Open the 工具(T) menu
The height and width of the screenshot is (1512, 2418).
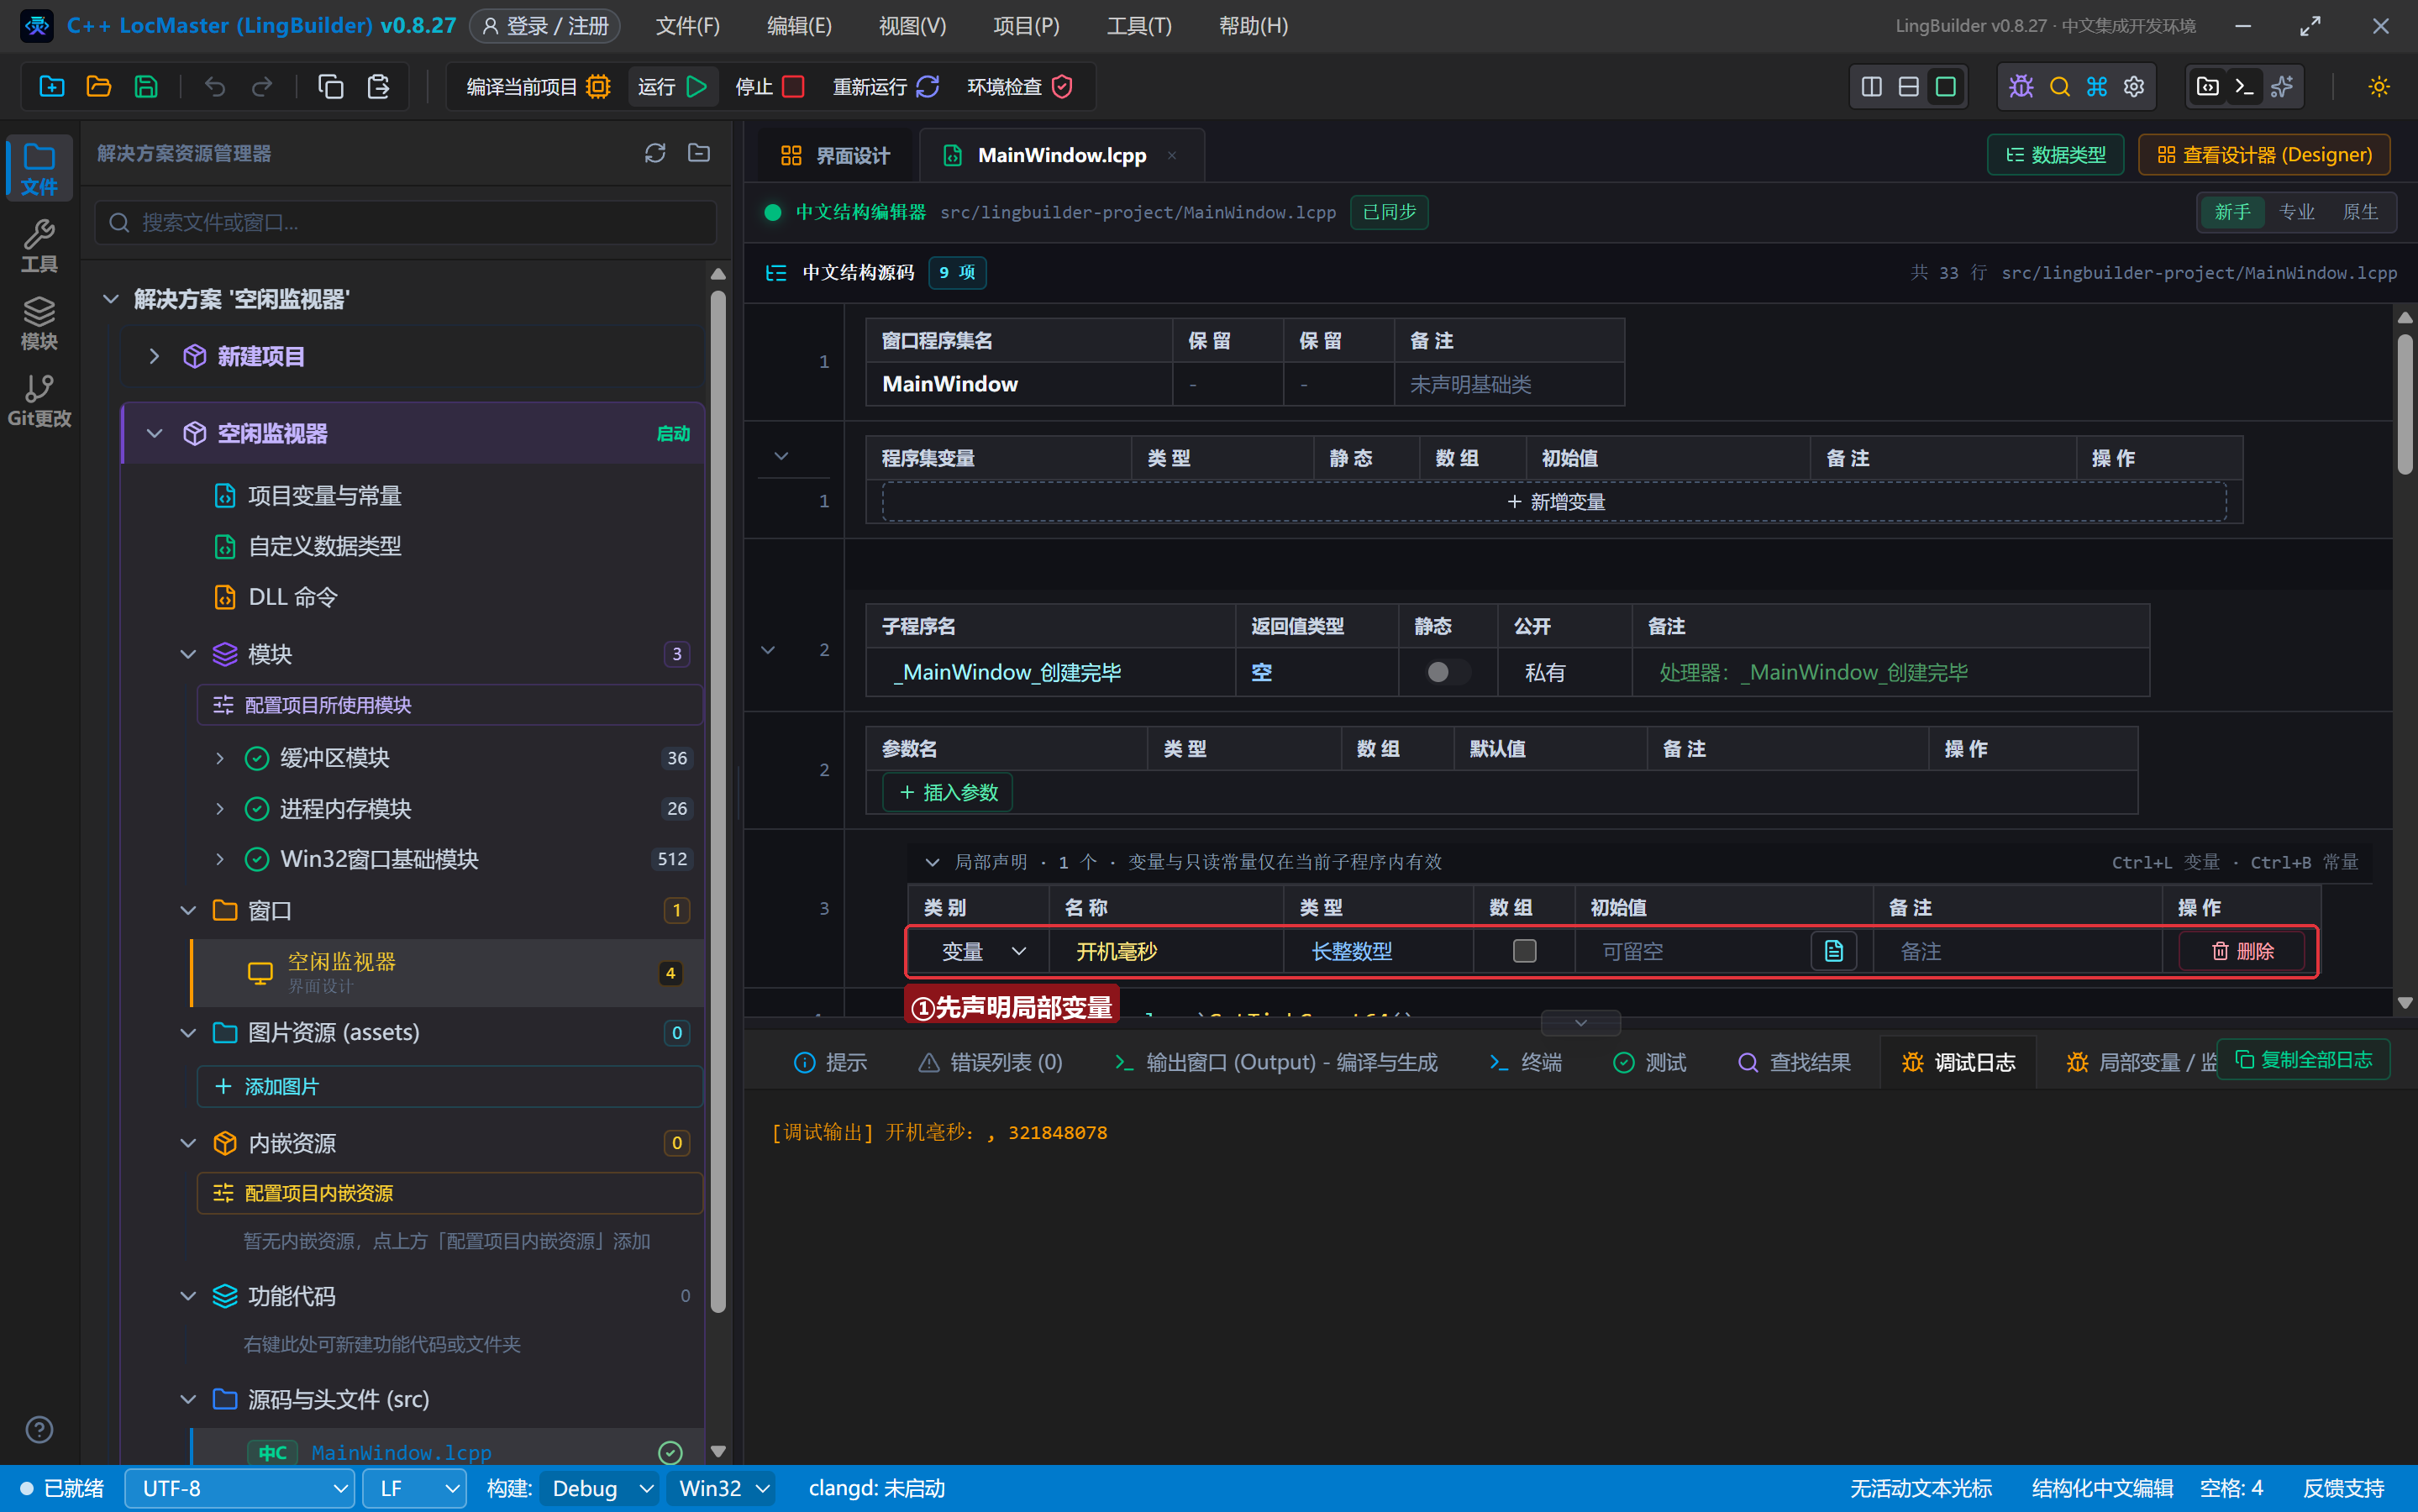point(1139,26)
